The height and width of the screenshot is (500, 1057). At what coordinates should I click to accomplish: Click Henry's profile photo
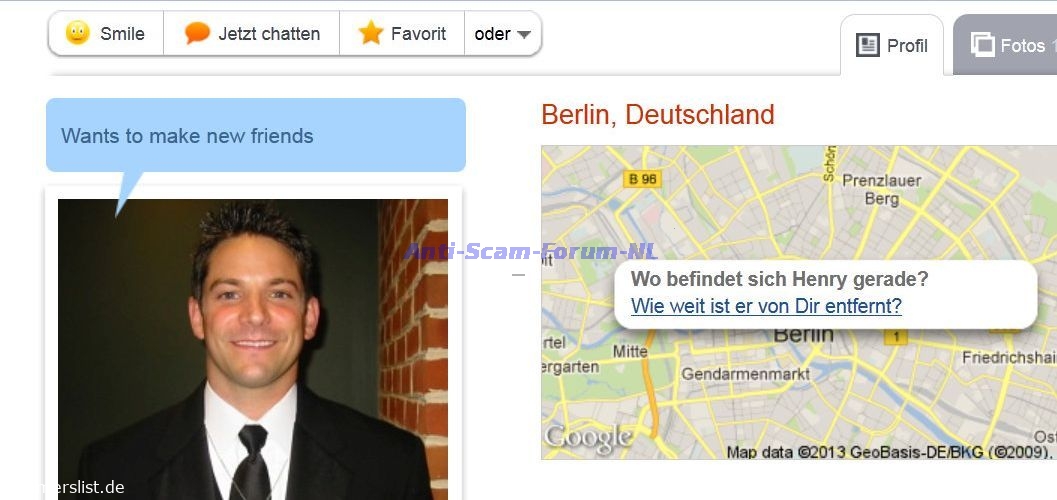click(253, 349)
